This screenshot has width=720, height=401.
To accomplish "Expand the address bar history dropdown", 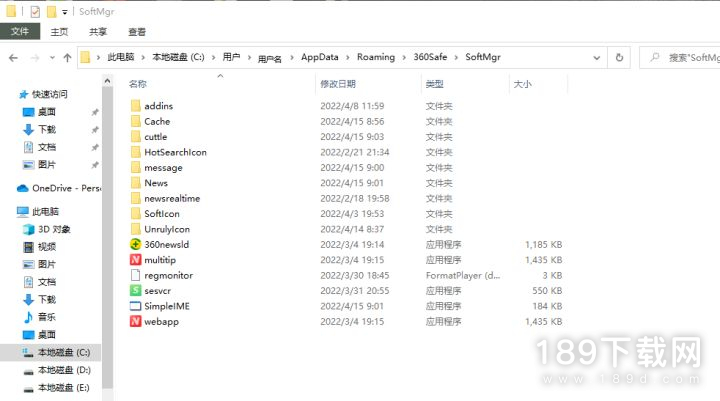I will 596,58.
